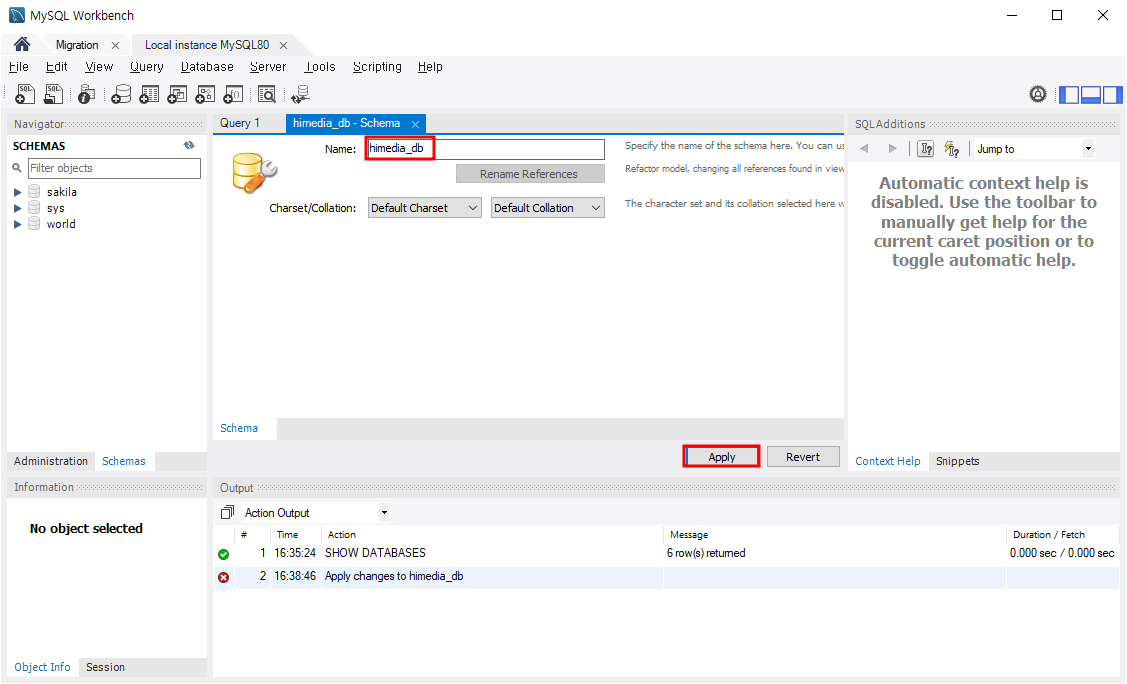
Task: Open the Default Collation dropdown
Action: tap(548, 208)
